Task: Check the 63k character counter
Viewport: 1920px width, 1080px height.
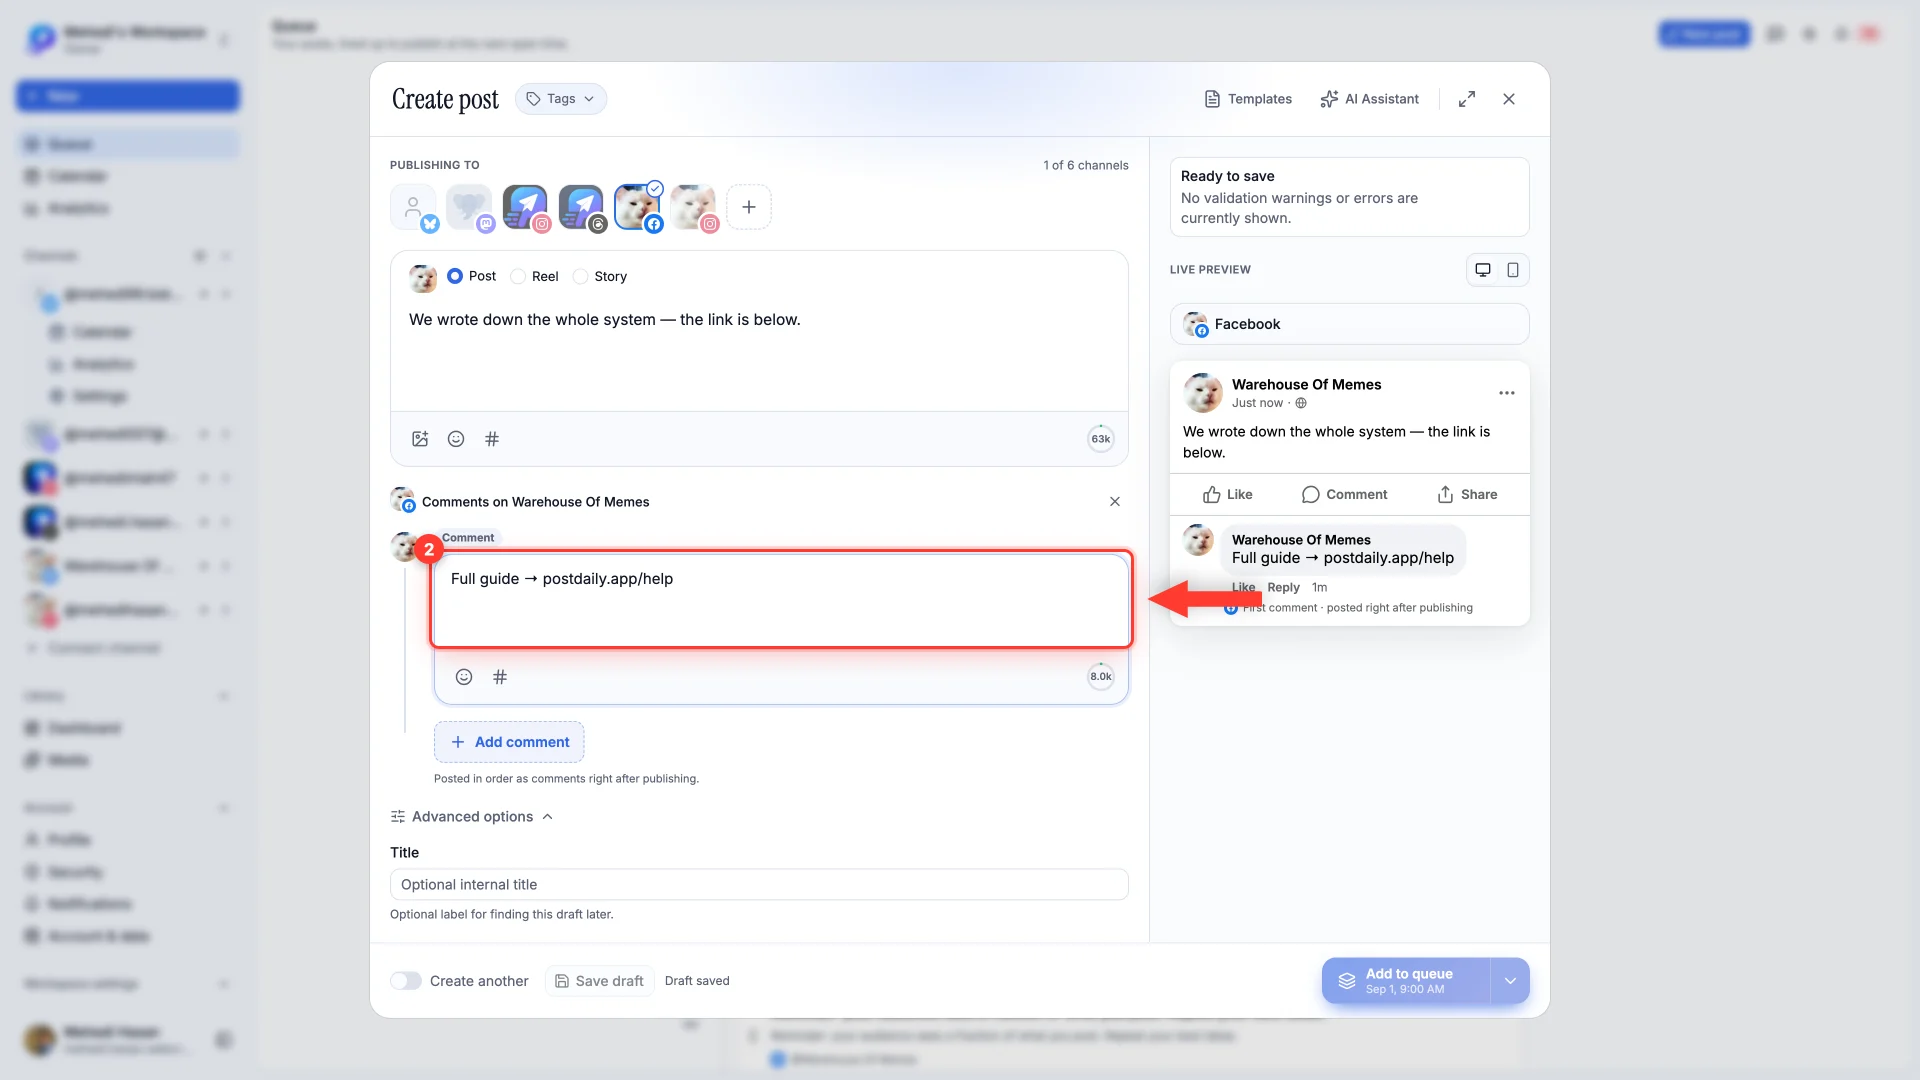Action: [x=1101, y=439]
